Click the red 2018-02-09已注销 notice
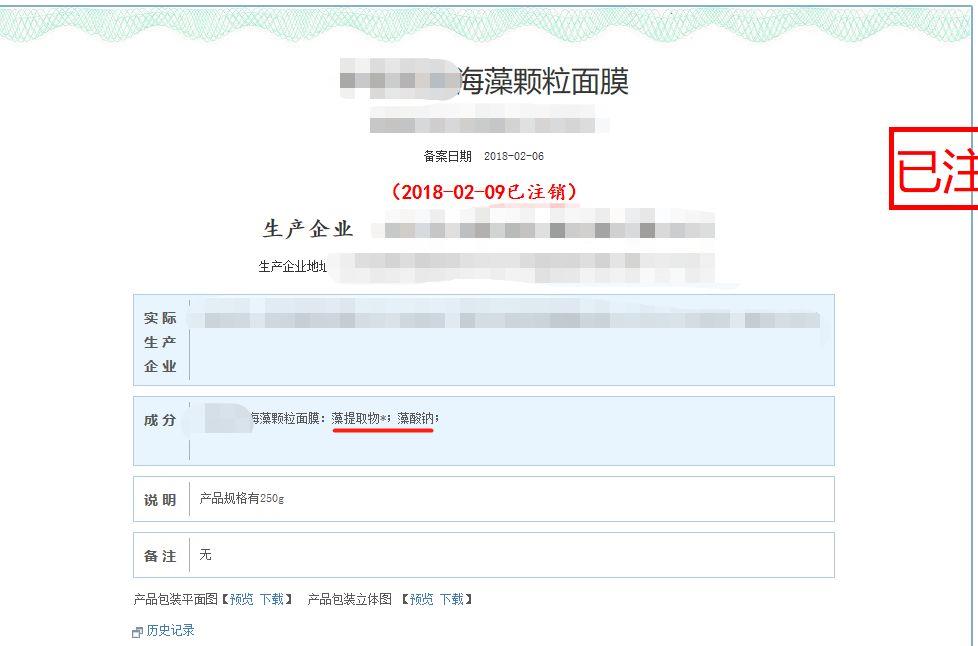978x646 pixels. tap(484, 191)
